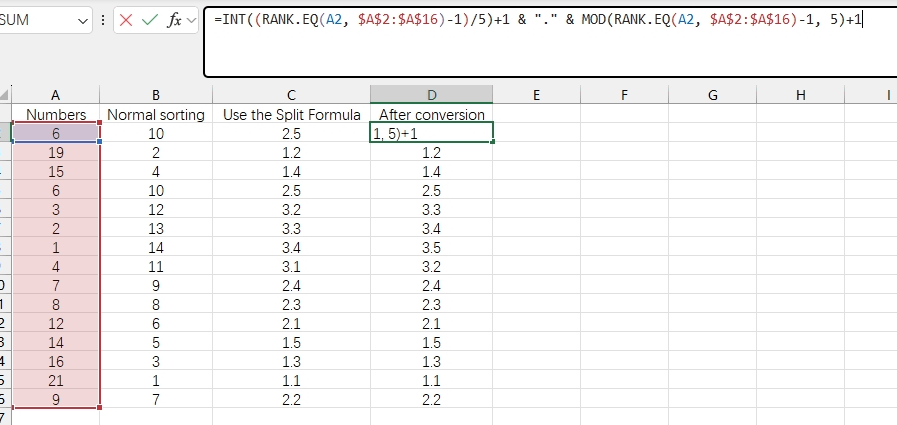Select column H header
The image size is (897, 425).
800,95
